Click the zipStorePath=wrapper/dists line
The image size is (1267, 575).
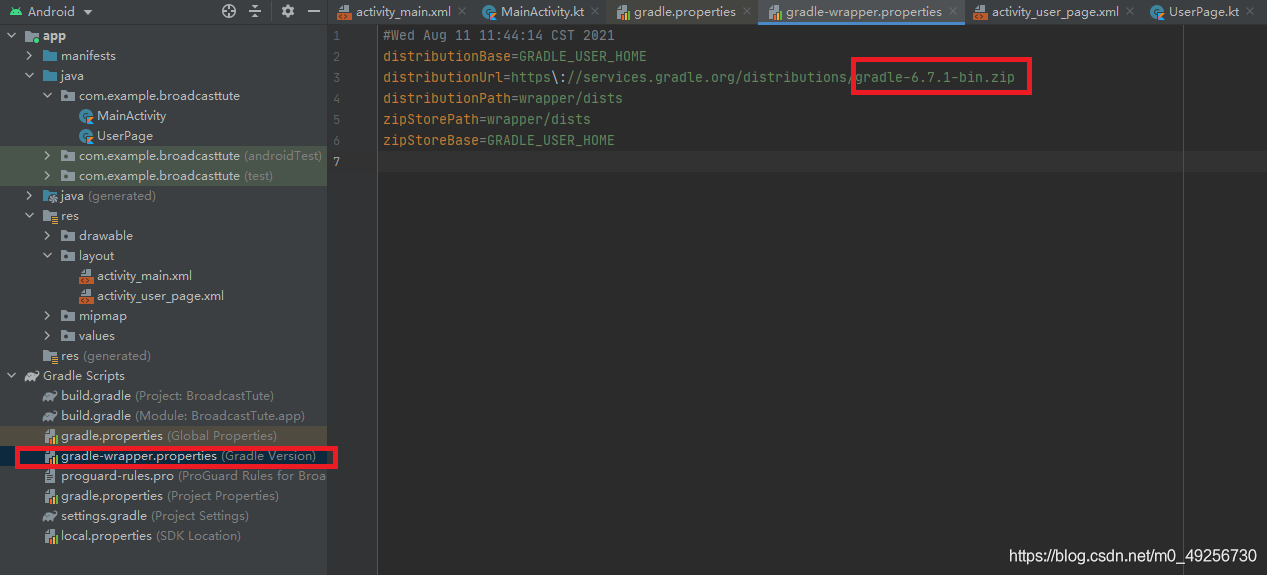tap(487, 119)
